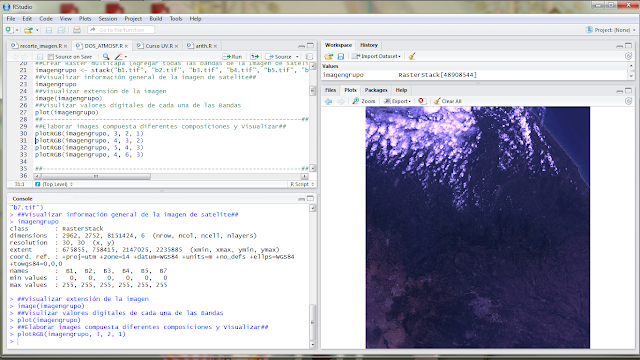
Task: Minimize the source editor pane
Action: [301, 46]
